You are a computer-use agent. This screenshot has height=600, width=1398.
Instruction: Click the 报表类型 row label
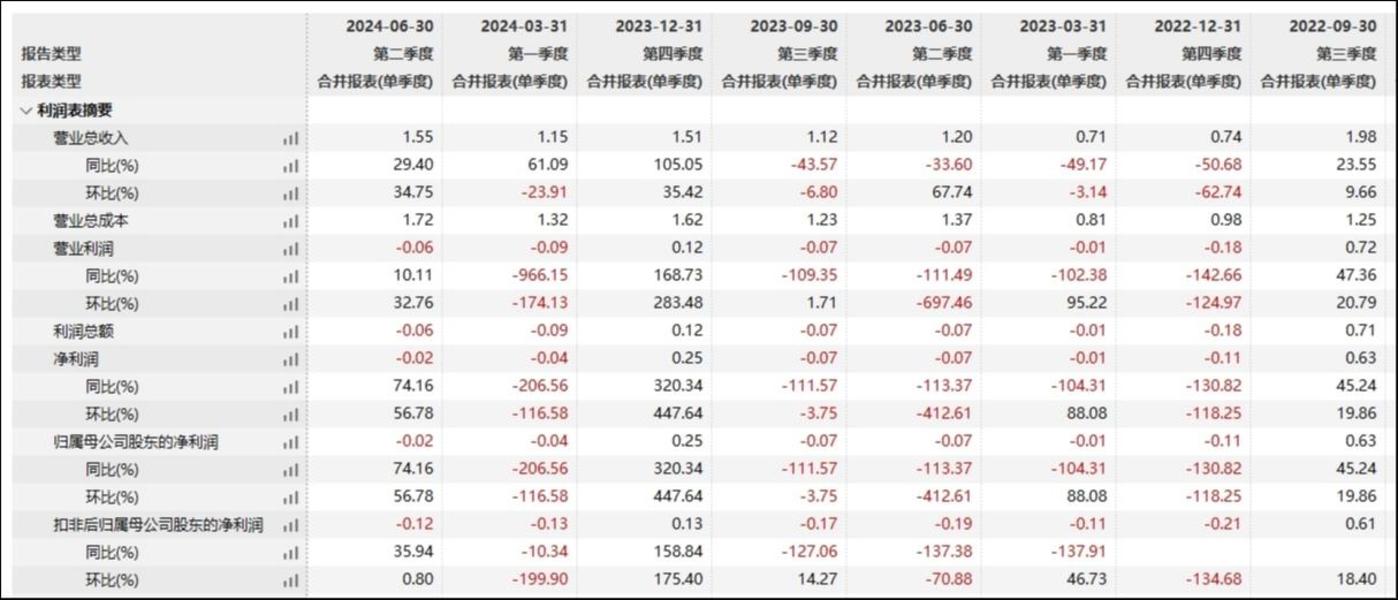[51, 82]
